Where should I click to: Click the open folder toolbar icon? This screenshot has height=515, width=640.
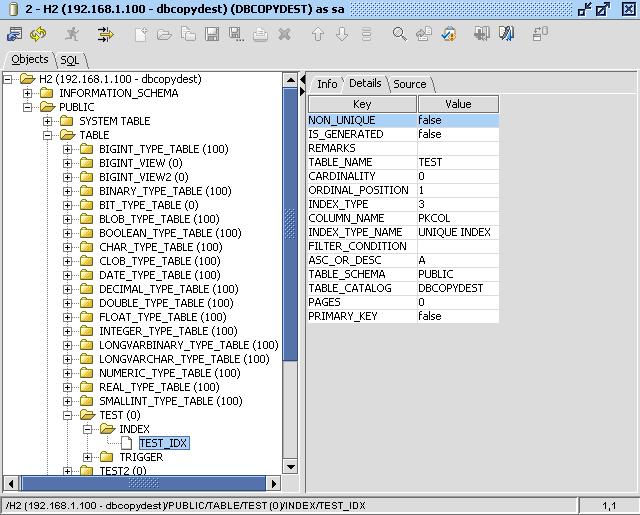click(164, 34)
